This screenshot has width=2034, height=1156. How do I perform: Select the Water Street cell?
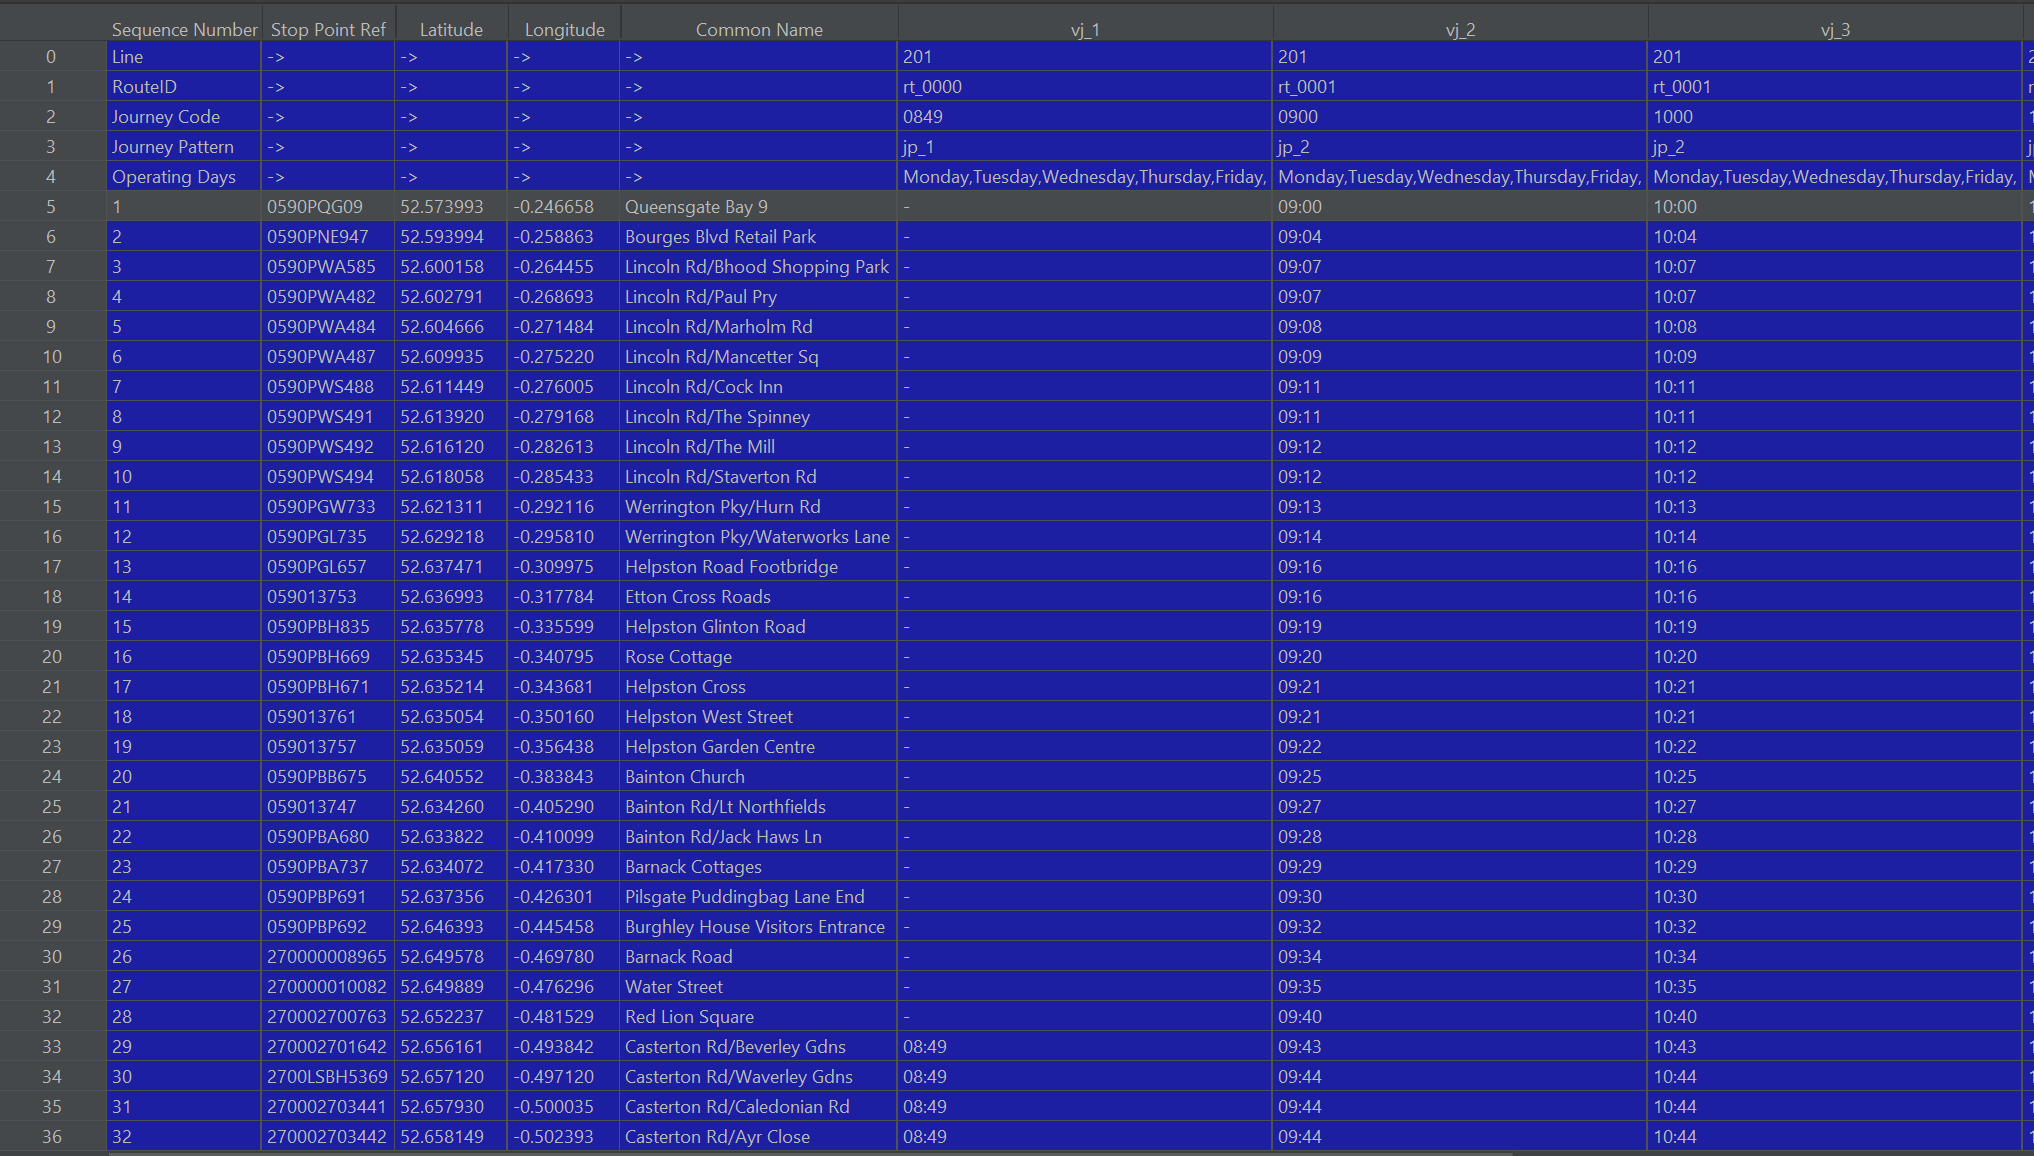click(x=759, y=987)
